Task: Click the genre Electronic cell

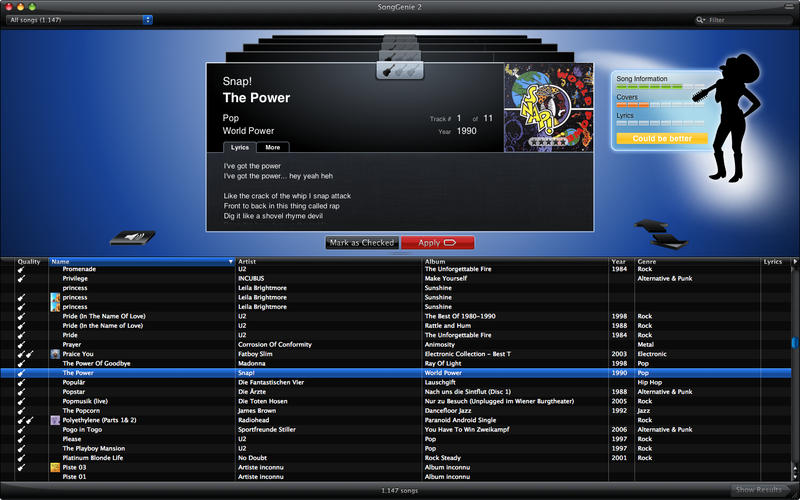Action: 652,354
